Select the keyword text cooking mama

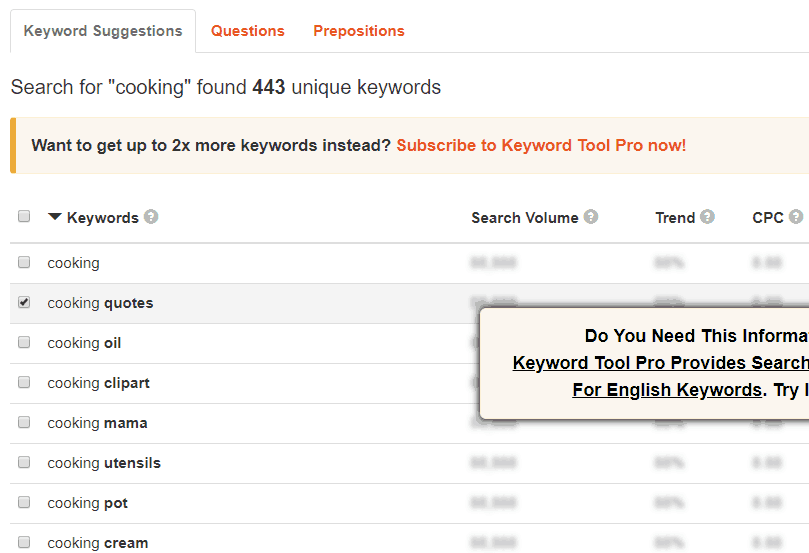98,423
